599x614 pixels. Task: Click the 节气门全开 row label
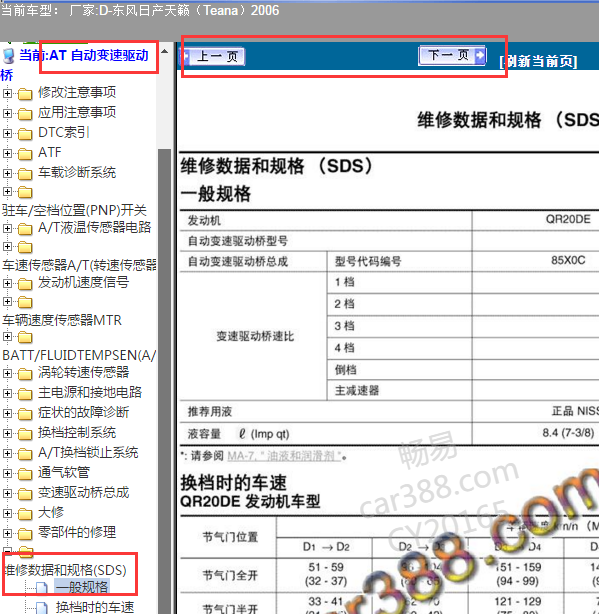[230, 575]
